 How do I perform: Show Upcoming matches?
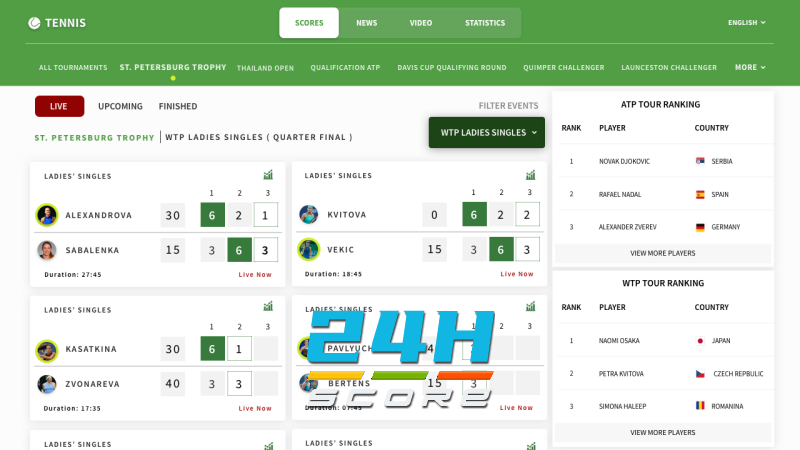(x=120, y=106)
